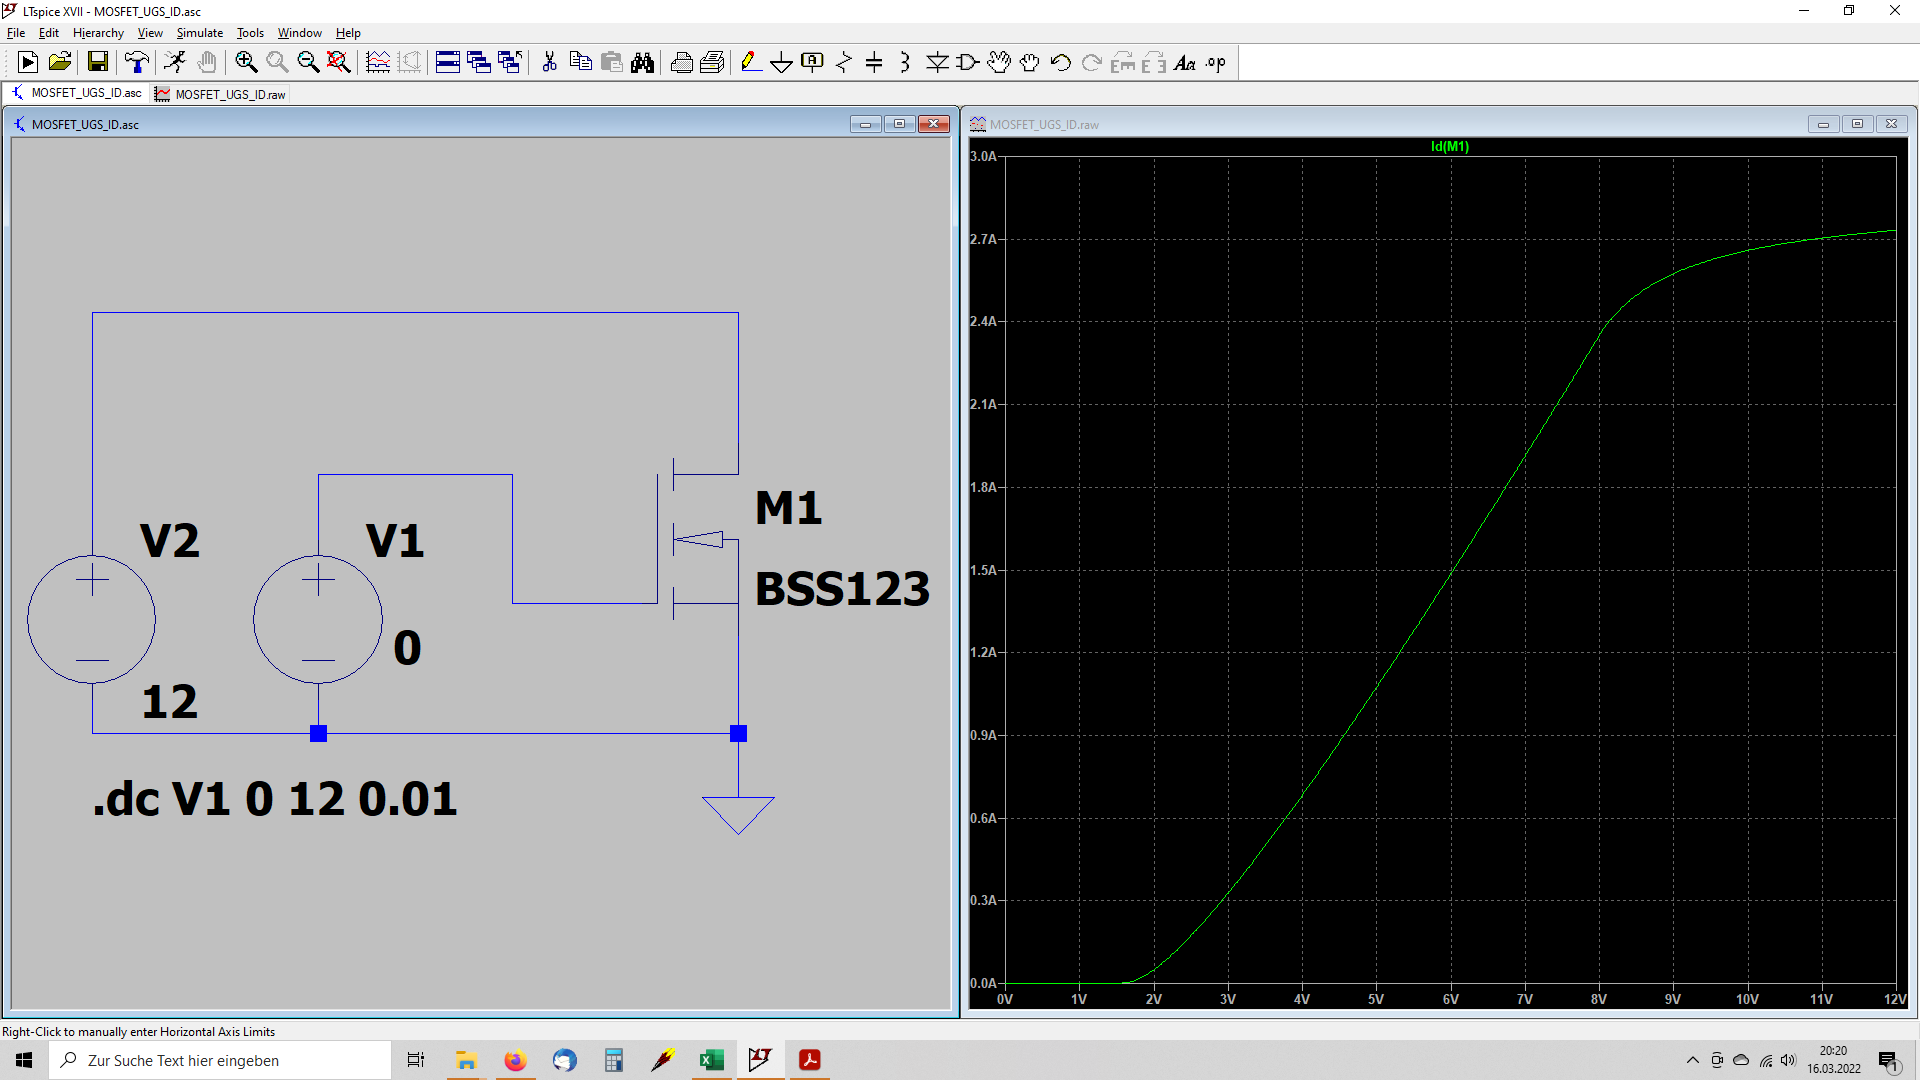Tile windows with the Tile icon
This screenshot has height=1080, width=1920.
point(448,62)
